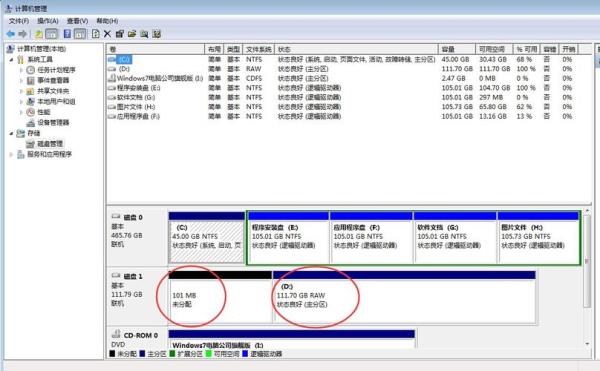The width and height of the screenshot is (600, 371).
Task: Select the (C:) 45.00 GB partition block
Action: pyautogui.click(x=207, y=238)
